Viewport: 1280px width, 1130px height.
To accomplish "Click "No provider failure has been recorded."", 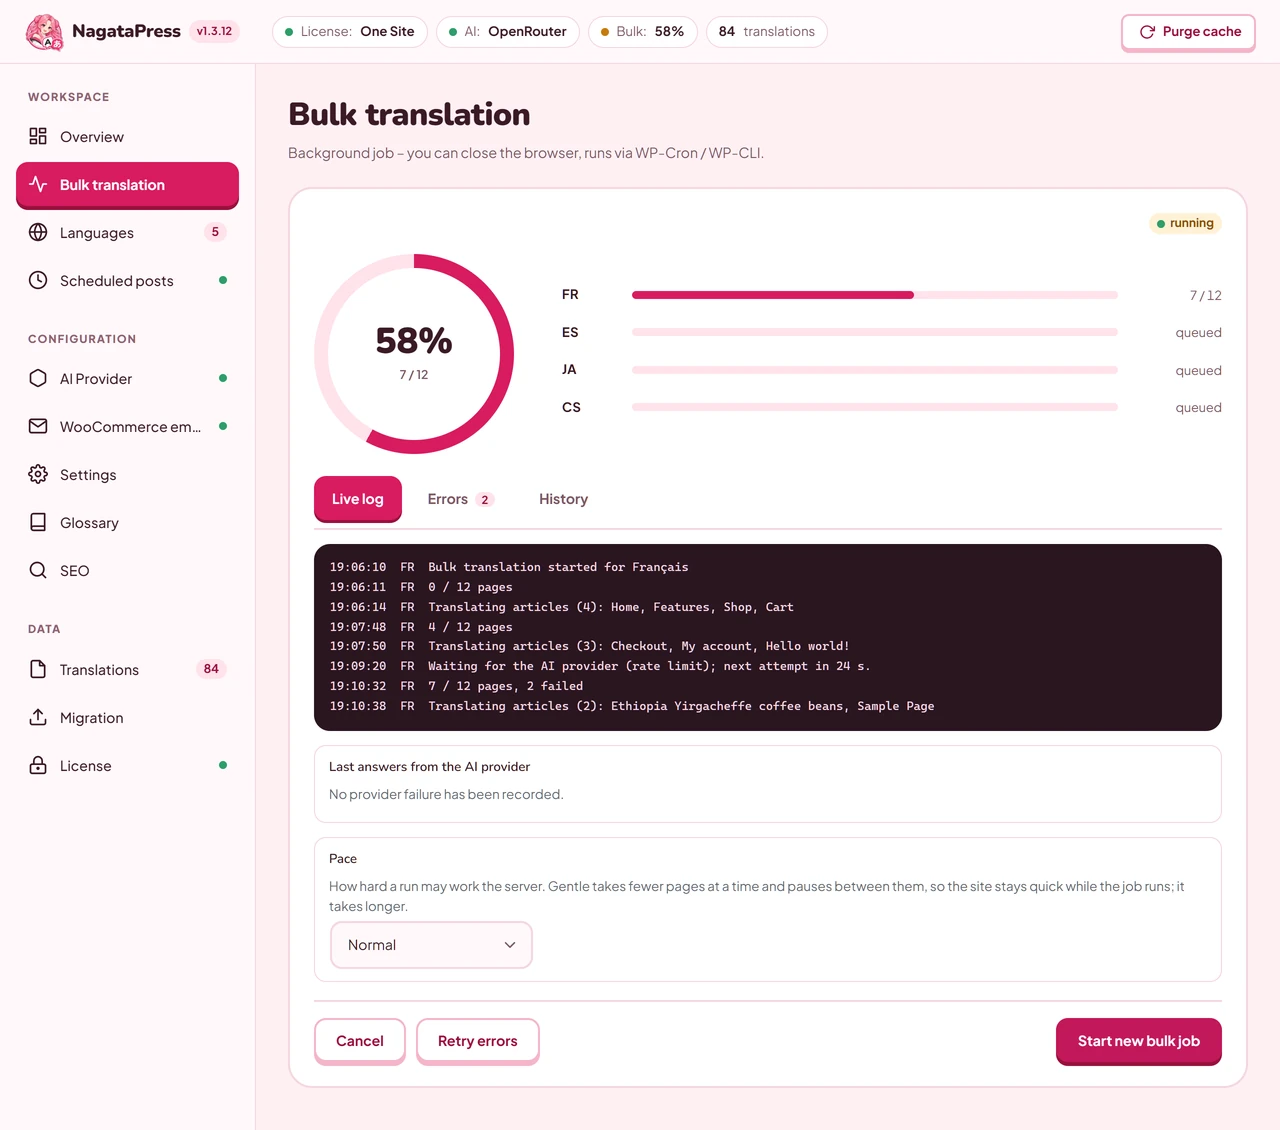I will point(446,794).
